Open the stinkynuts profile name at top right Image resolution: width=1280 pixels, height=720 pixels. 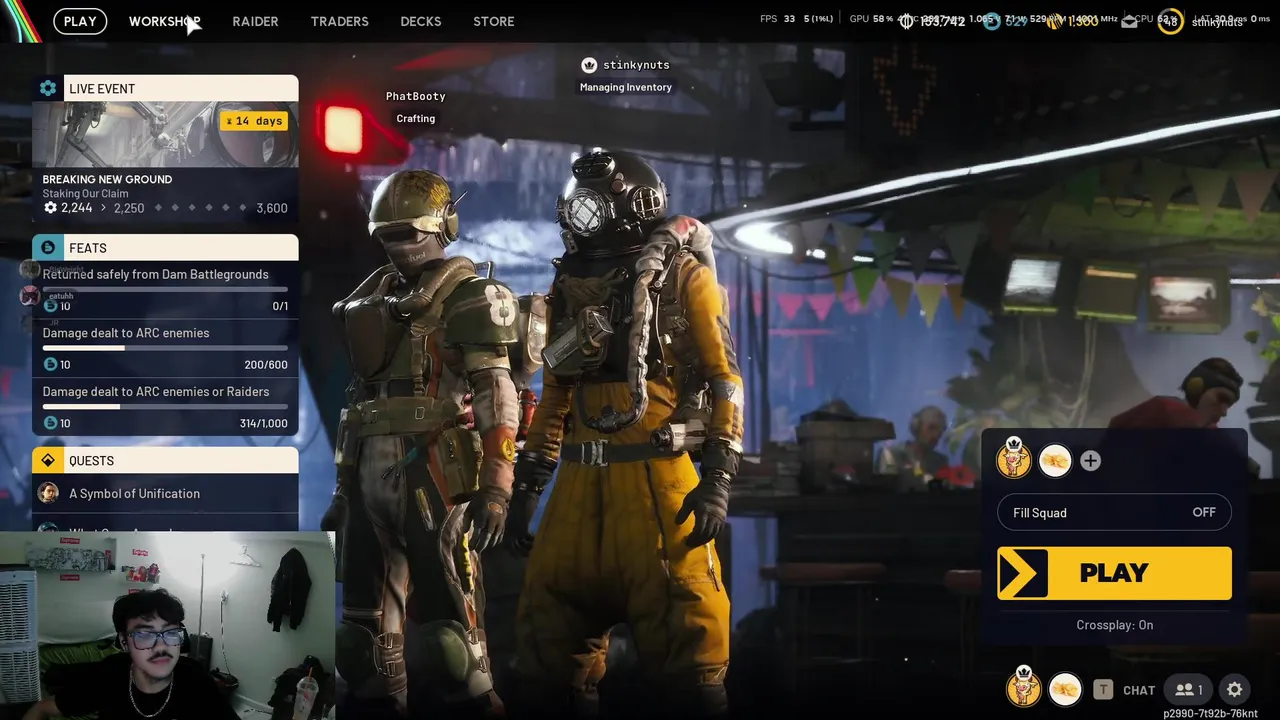click(x=1217, y=22)
